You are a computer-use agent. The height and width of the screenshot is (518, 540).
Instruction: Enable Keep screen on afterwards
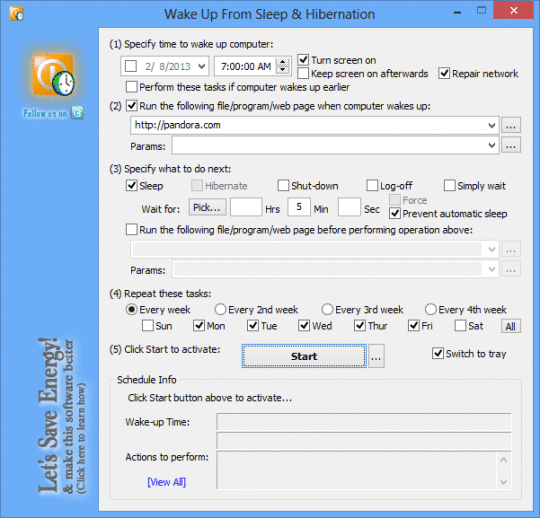click(x=303, y=73)
